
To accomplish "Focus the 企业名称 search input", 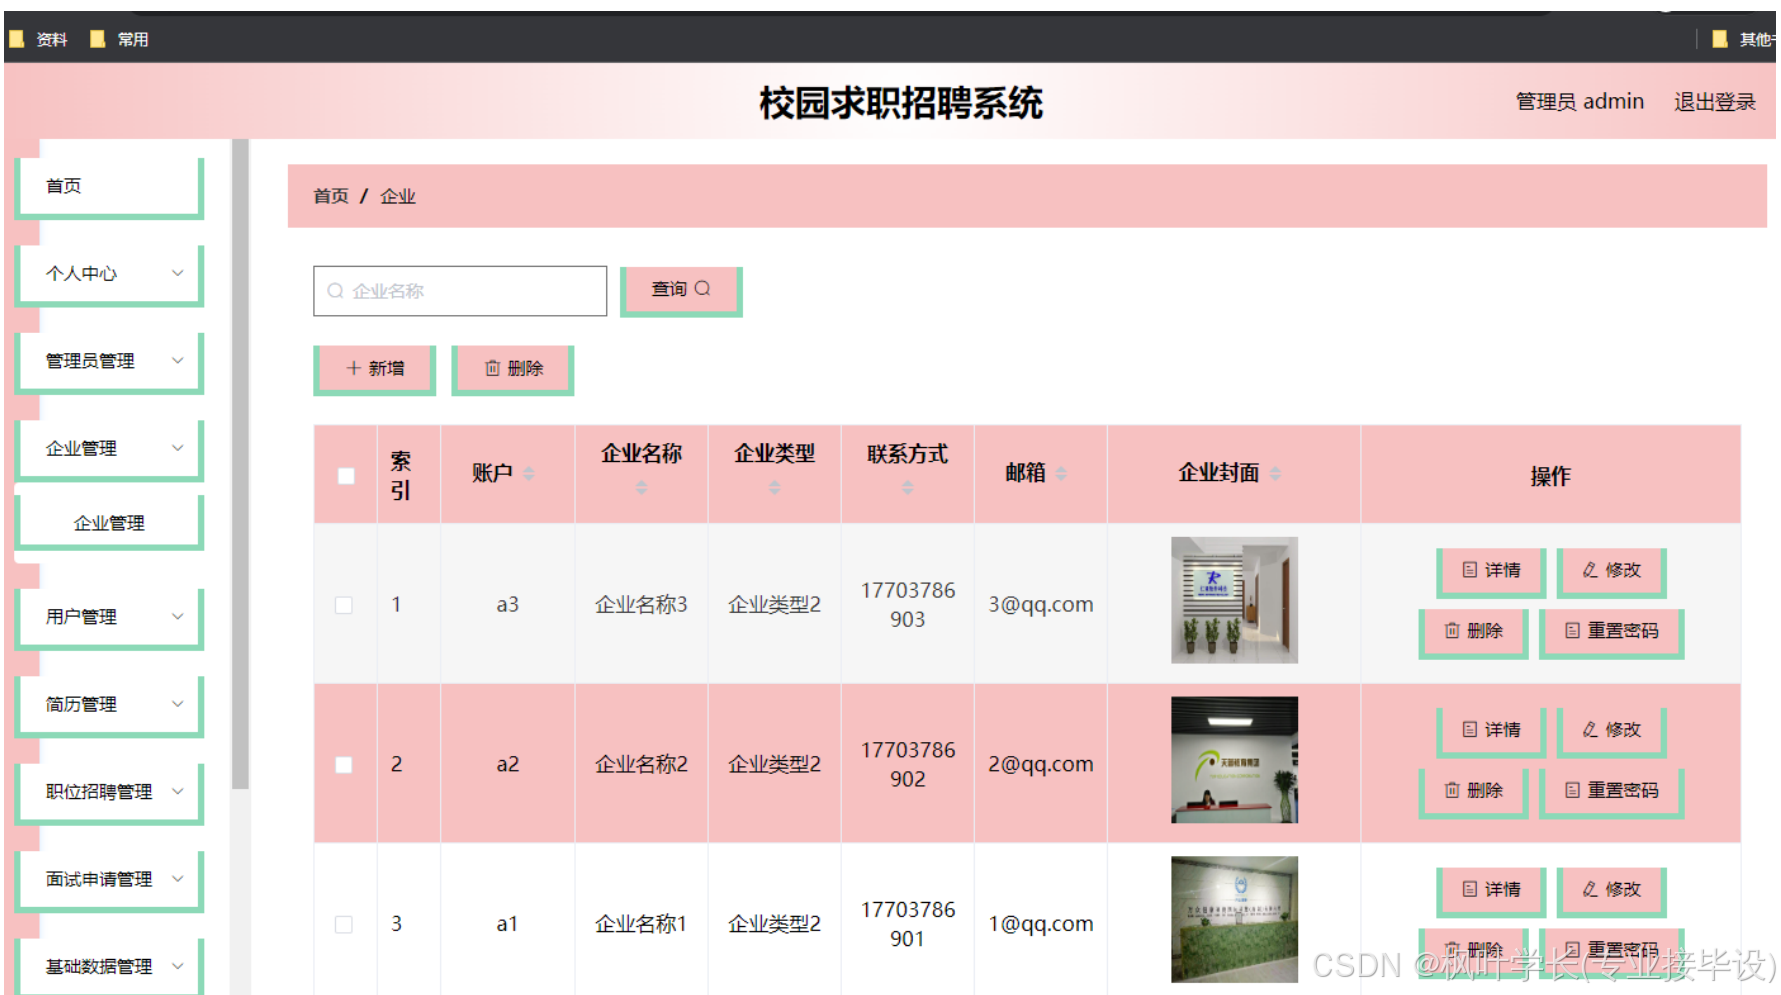I will point(460,291).
